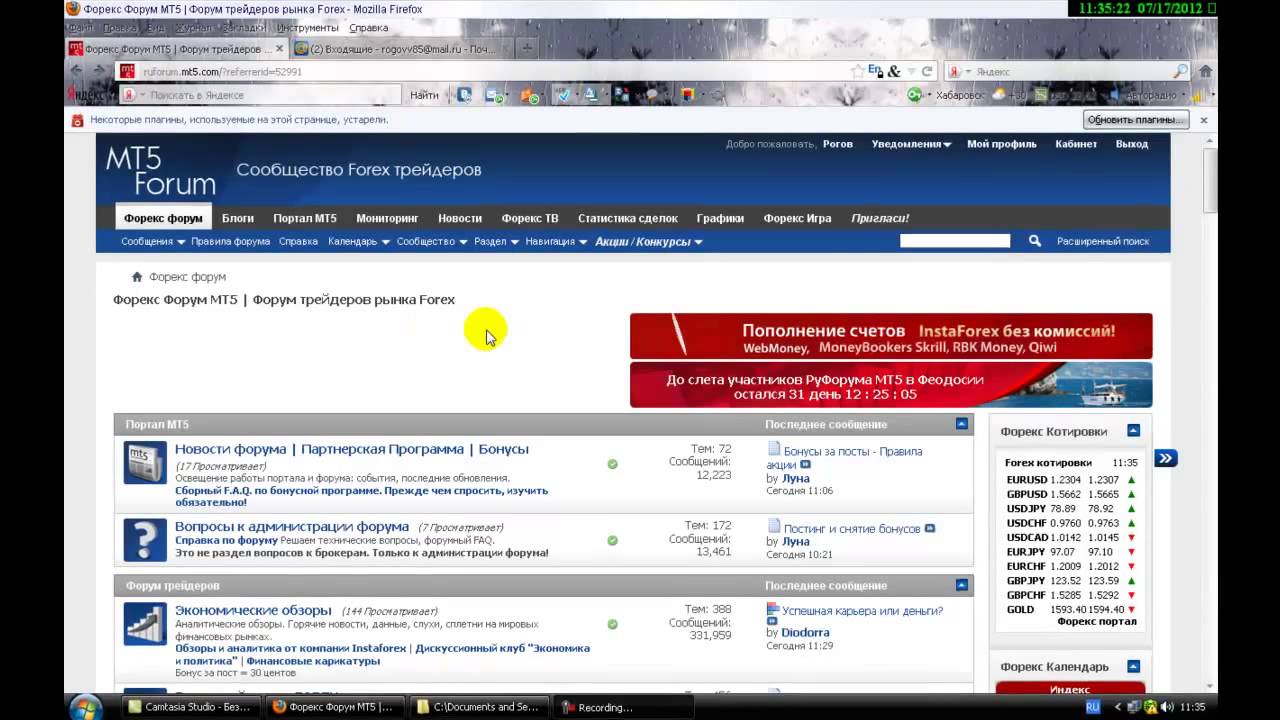The width and height of the screenshot is (1280, 720).
Task: Select the Форекс форум tab
Action: 163,218
